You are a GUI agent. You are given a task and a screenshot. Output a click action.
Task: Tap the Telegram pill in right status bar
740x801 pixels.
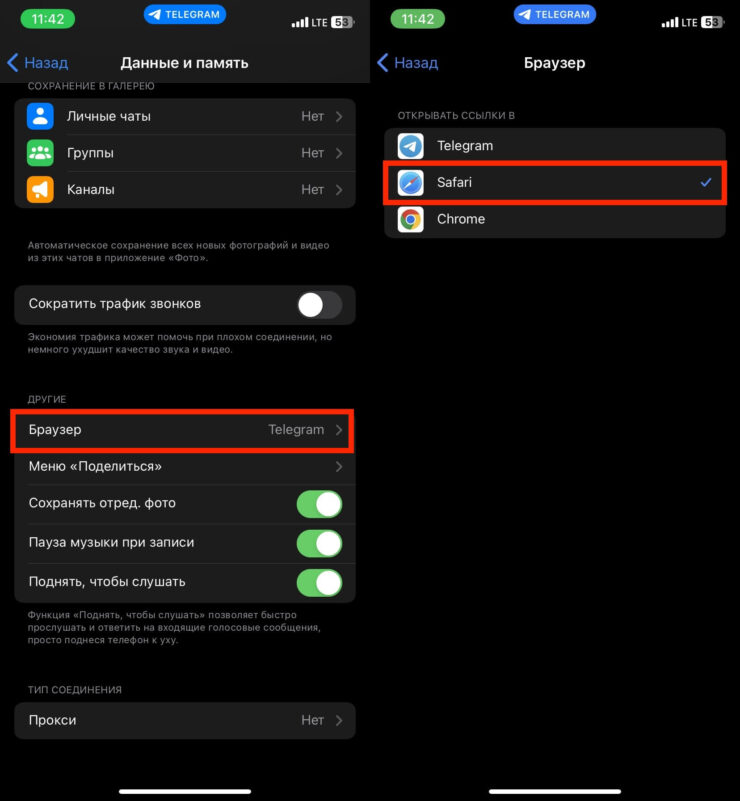click(x=555, y=14)
